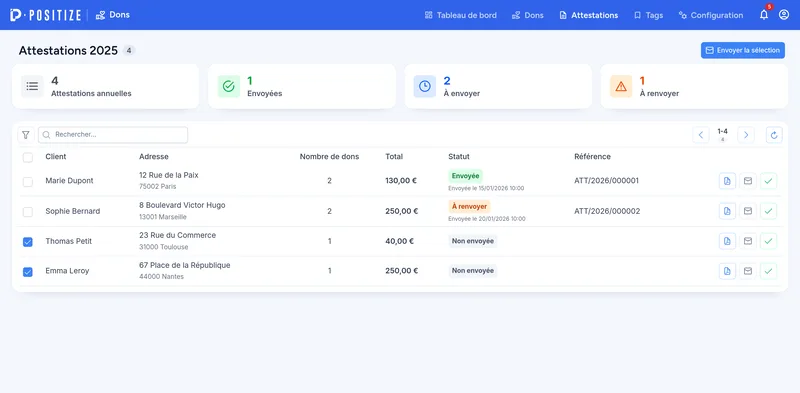Send attestation email to Thomas Petit

747,241
